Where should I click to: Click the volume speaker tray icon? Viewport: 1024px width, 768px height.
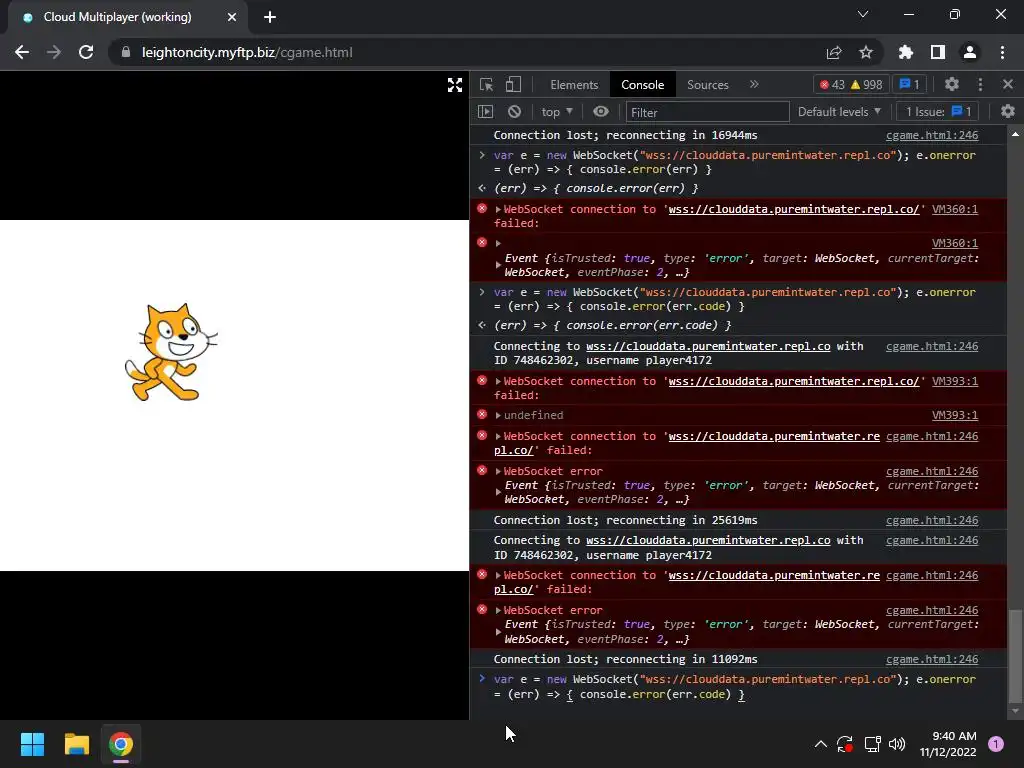[x=897, y=744]
